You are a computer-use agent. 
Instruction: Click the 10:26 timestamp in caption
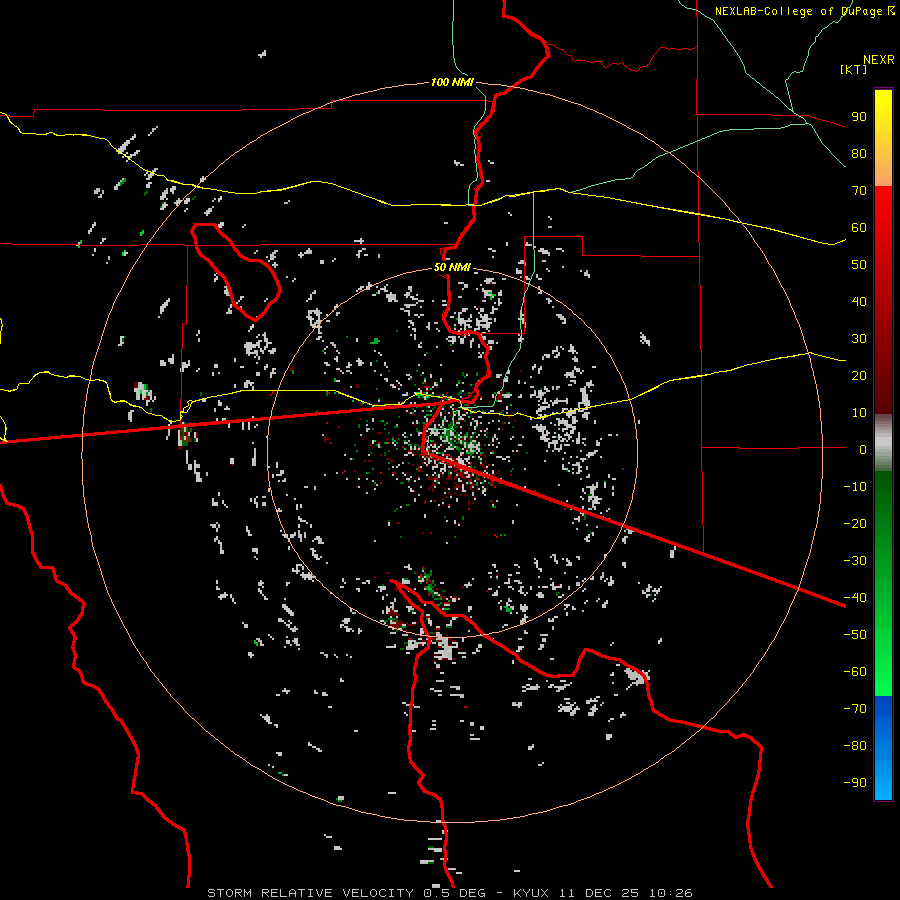670,893
